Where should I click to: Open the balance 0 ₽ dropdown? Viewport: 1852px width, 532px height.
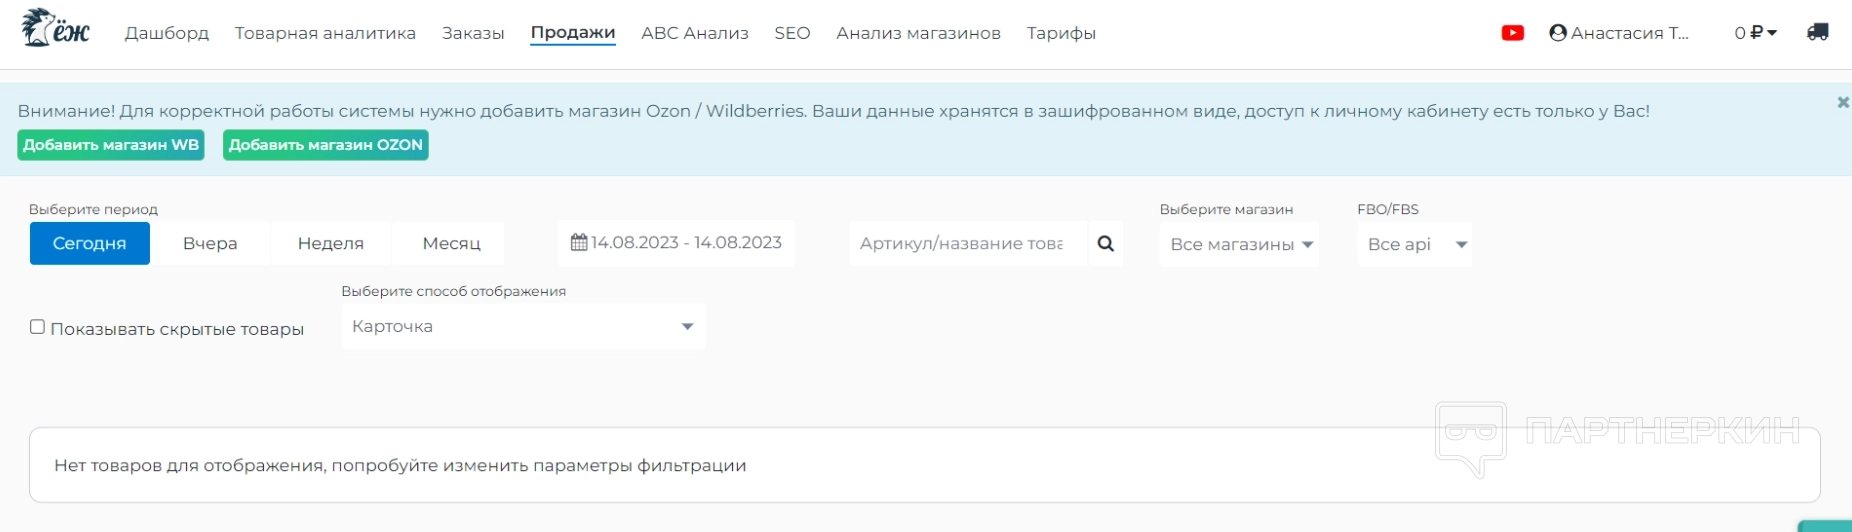(x=1755, y=33)
